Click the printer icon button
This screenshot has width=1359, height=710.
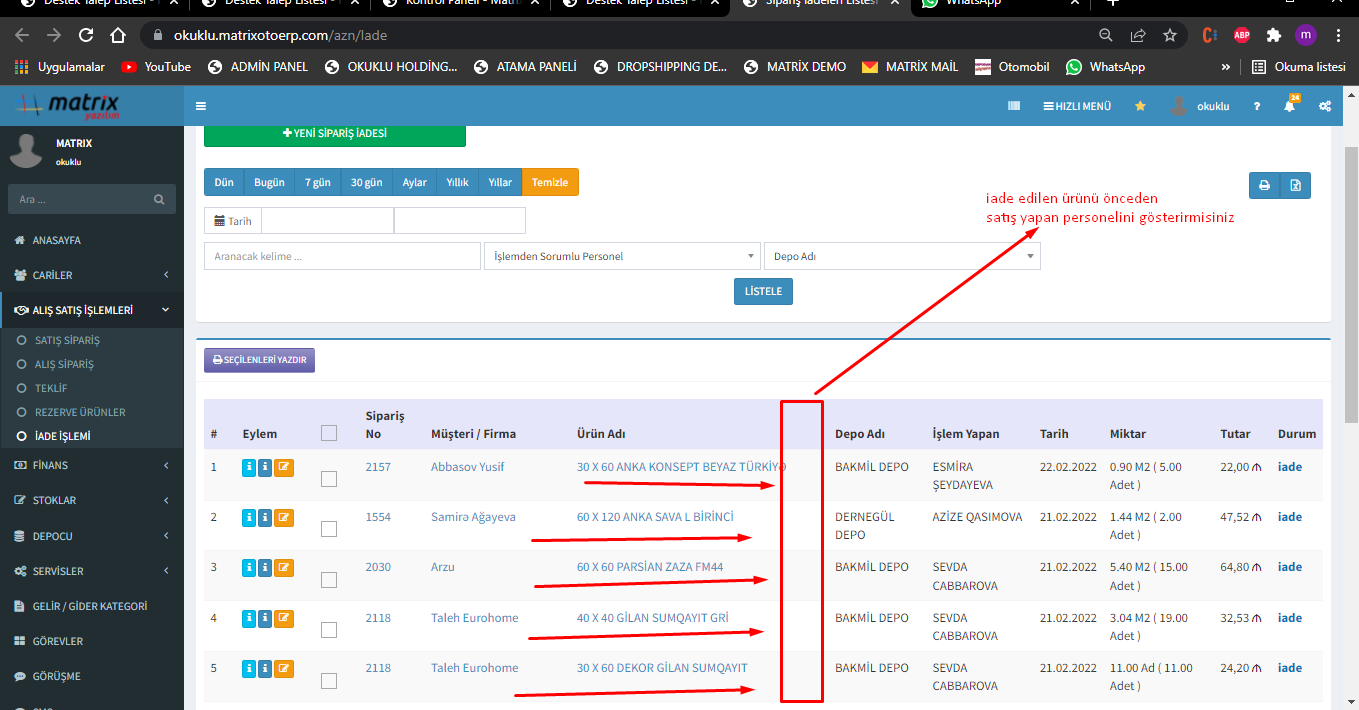(x=1264, y=185)
